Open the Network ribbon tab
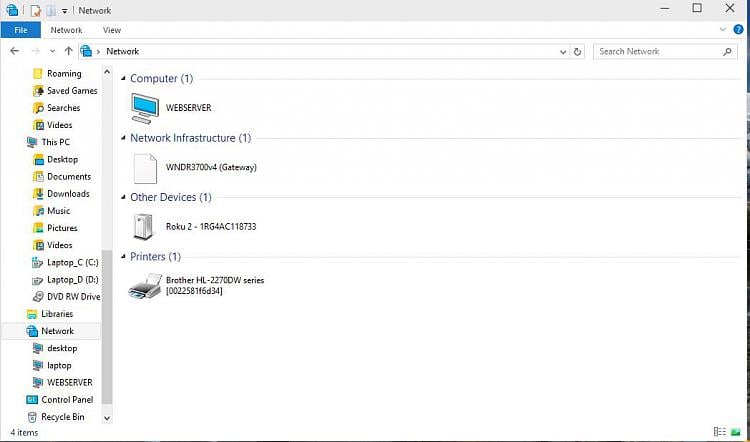Screen dimensions: 750x442 coord(66,30)
